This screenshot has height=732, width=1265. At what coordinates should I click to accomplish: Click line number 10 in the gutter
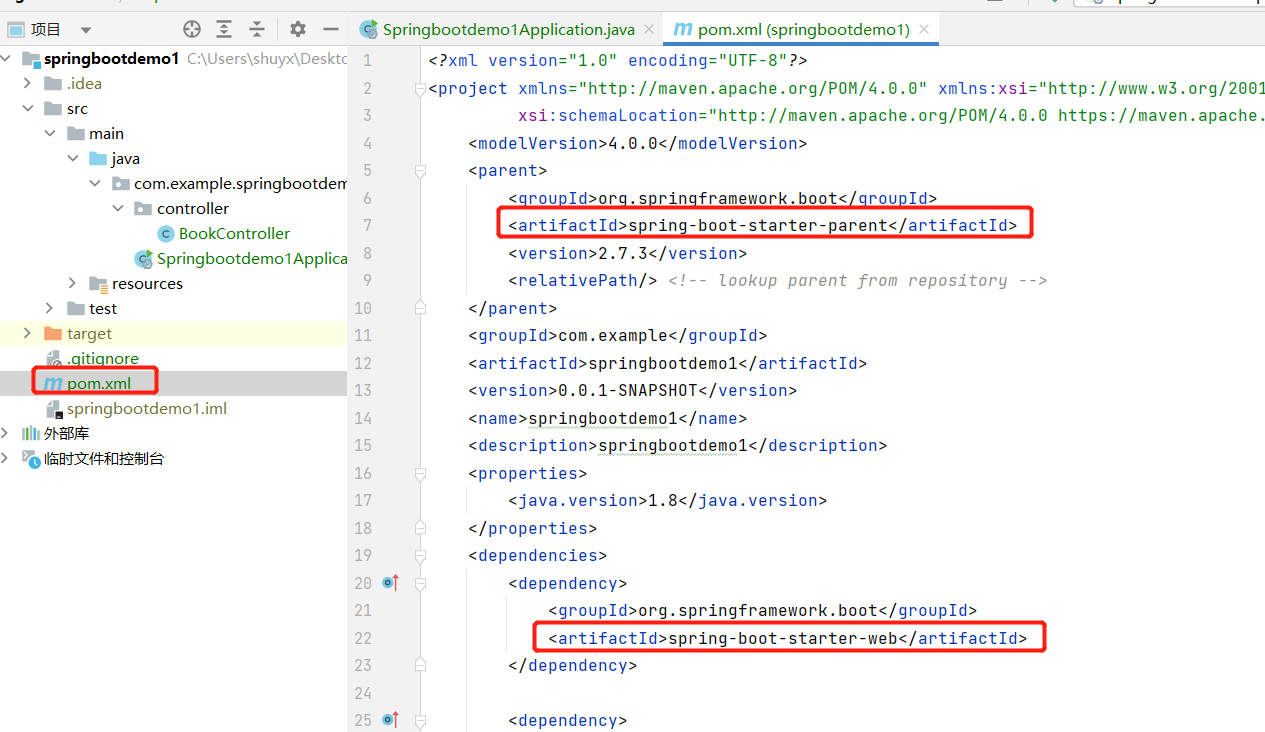tap(363, 308)
